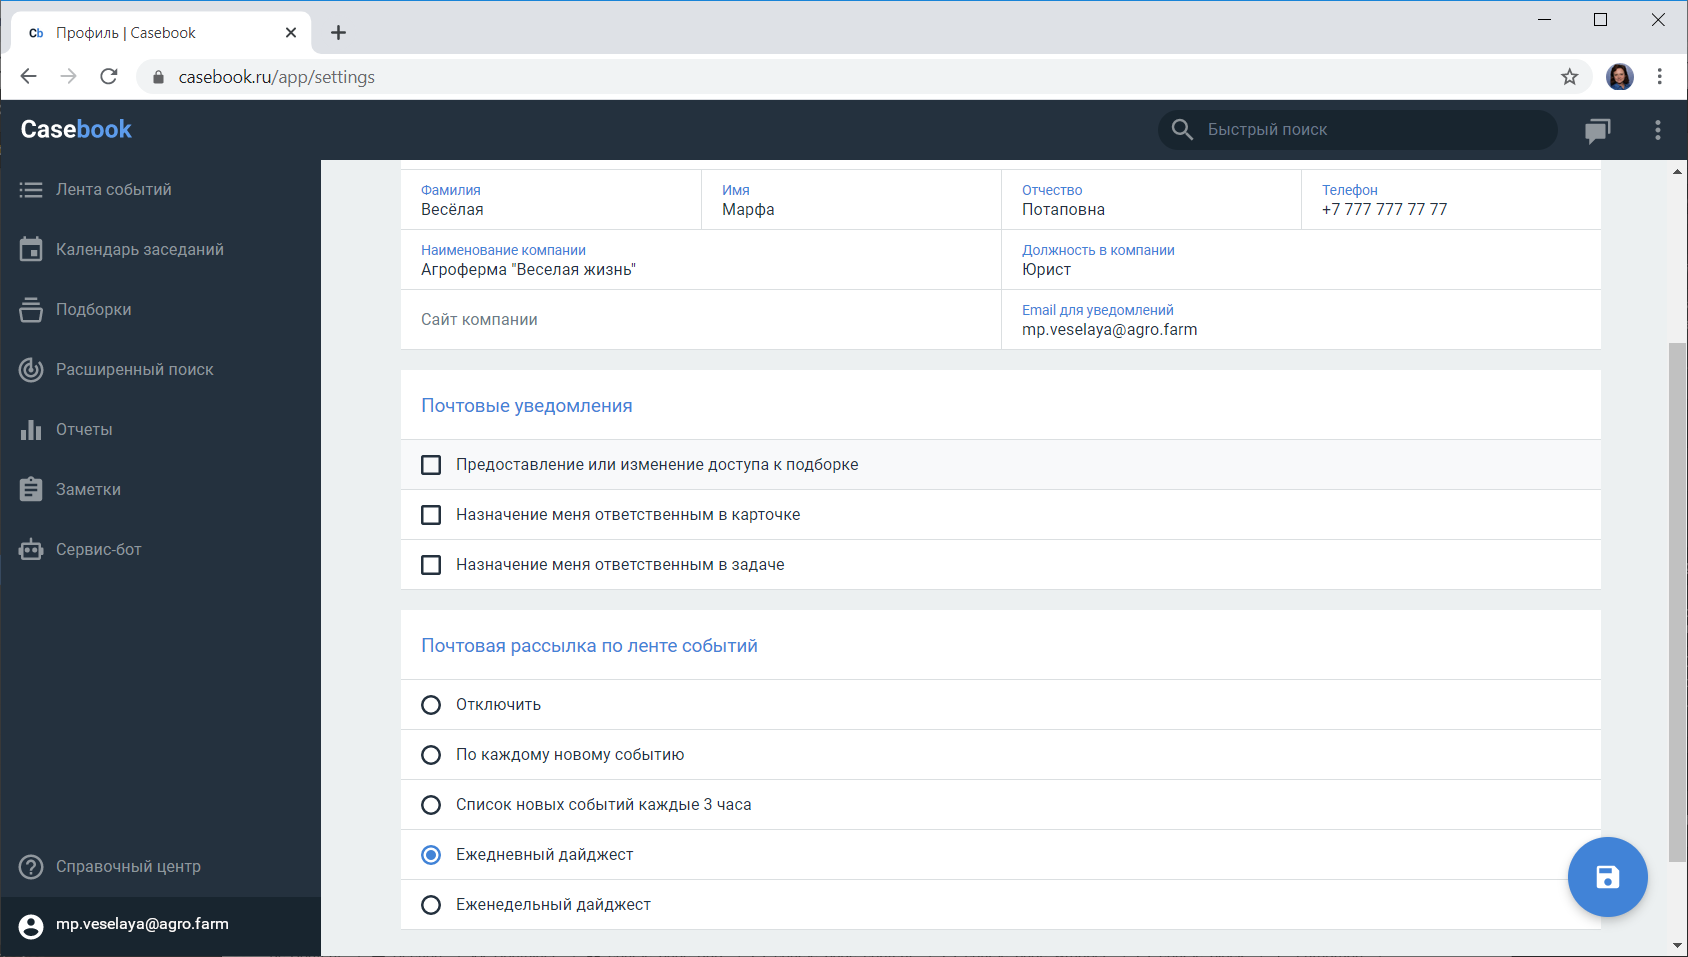1688x957 pixels.
Task: Switch to the Профиль | Casebook browser tab
Action: (160, 33)
